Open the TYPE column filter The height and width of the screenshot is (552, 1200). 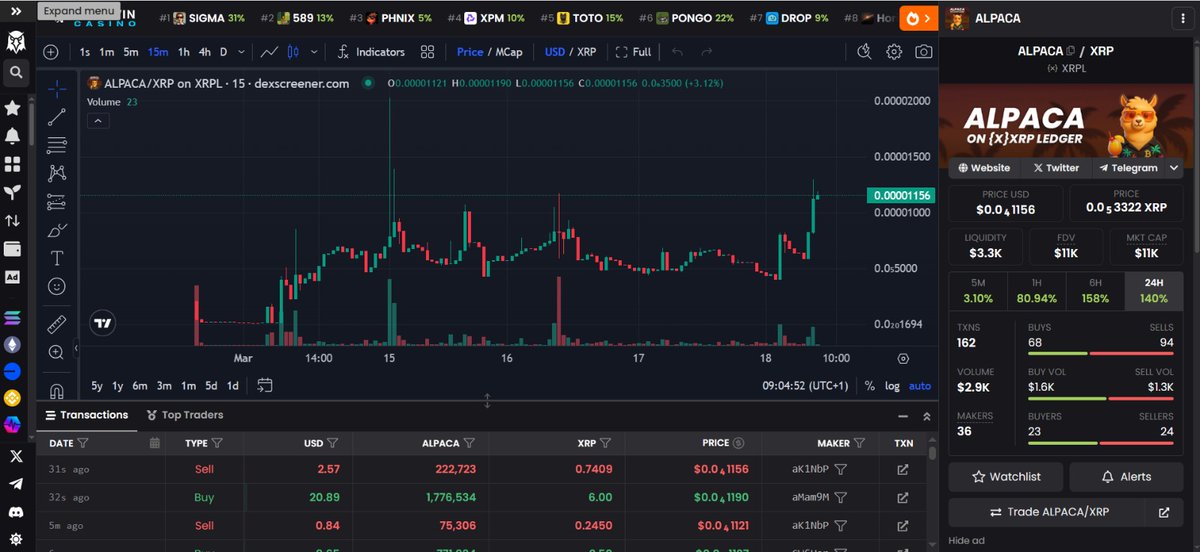coord(217,443)
